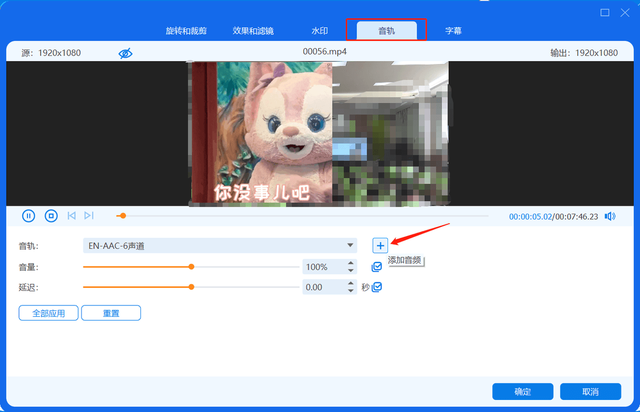Screen dimensions: 640x412
Task: Switch to the 字幕 tab
Action: [453, 31]
